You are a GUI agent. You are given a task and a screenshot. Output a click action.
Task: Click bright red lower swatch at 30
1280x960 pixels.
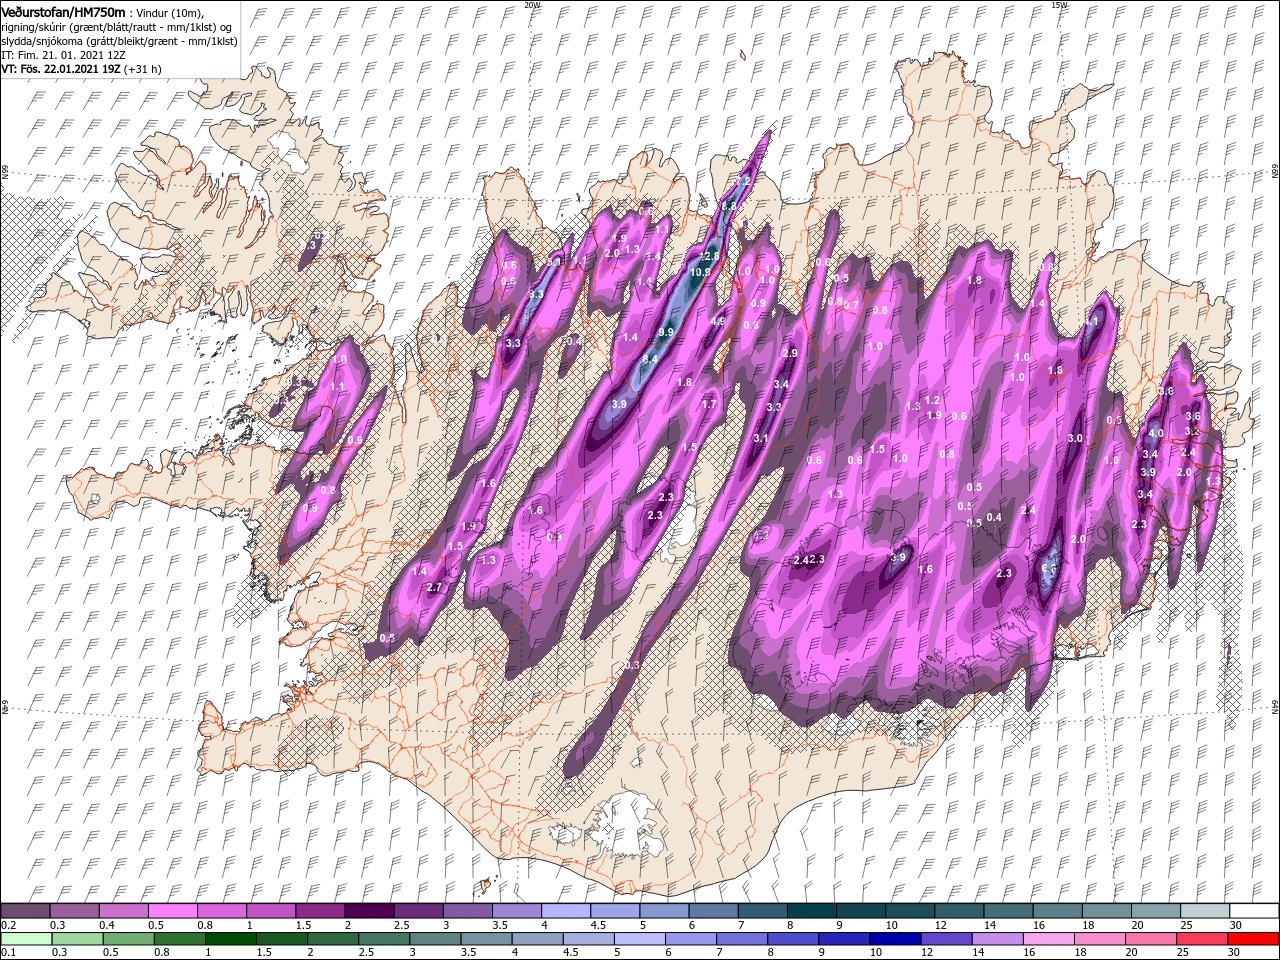tap(1253, 939)
